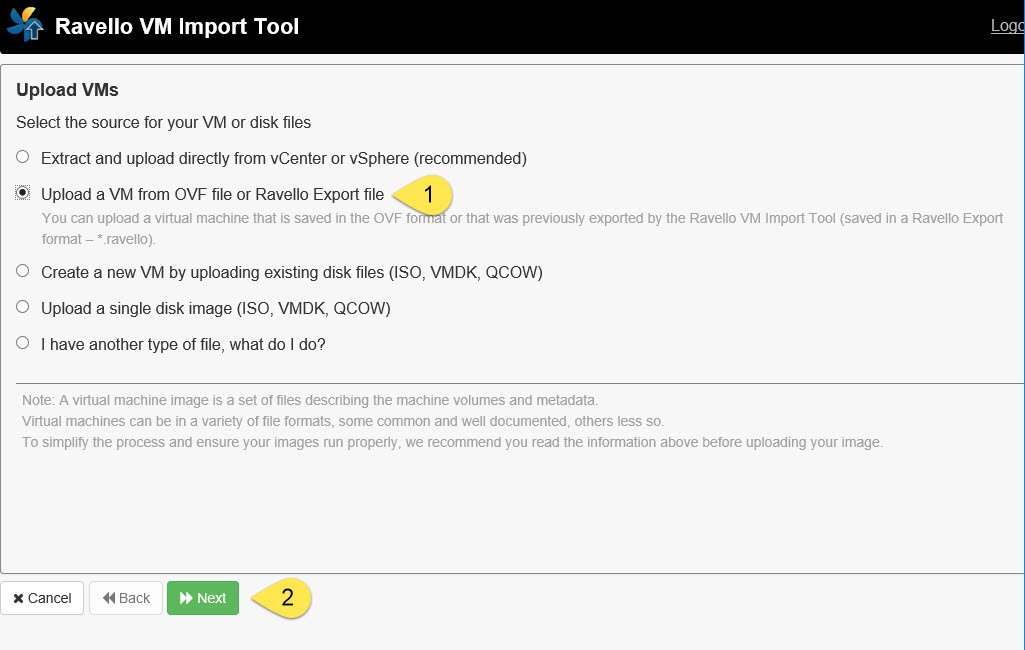Click the rewind arrows icon on Back

[109, 598]
